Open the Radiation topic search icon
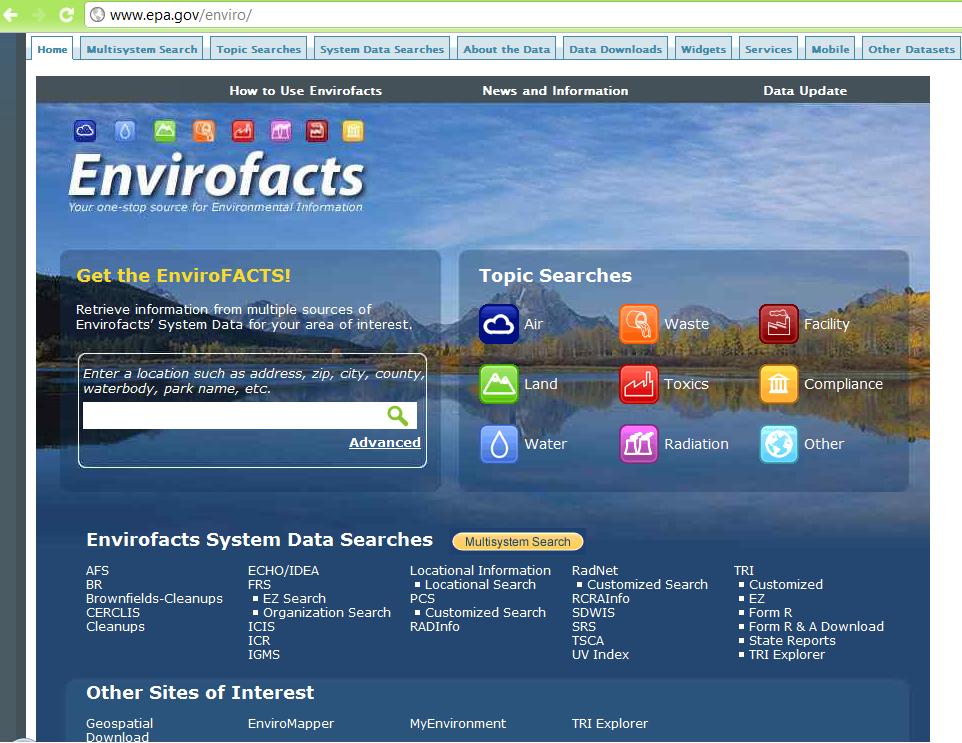 [639, 444]
